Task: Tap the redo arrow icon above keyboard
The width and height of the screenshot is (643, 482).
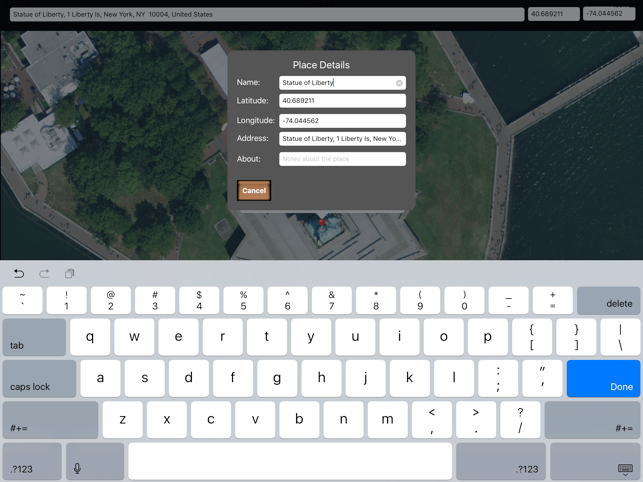Action: click(44, 274)
